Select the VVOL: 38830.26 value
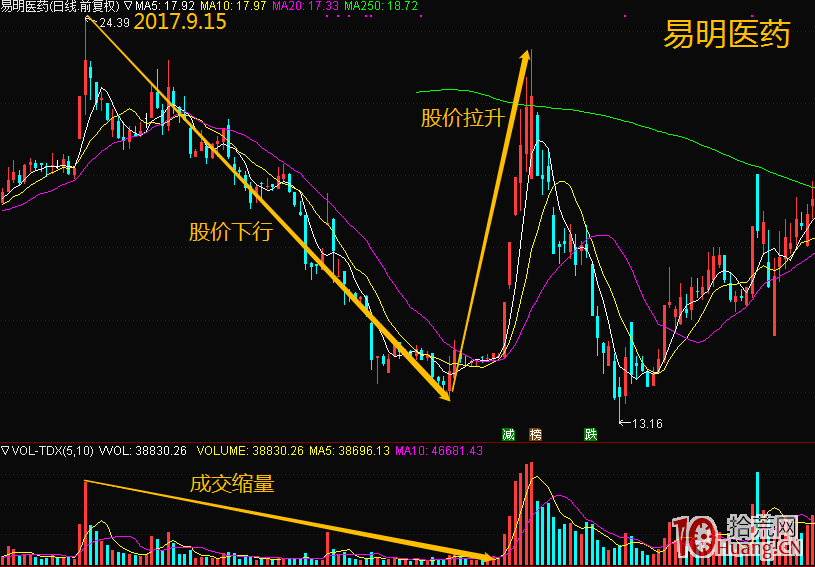This screenshot has height=567, width=815. tap(142, 451)
